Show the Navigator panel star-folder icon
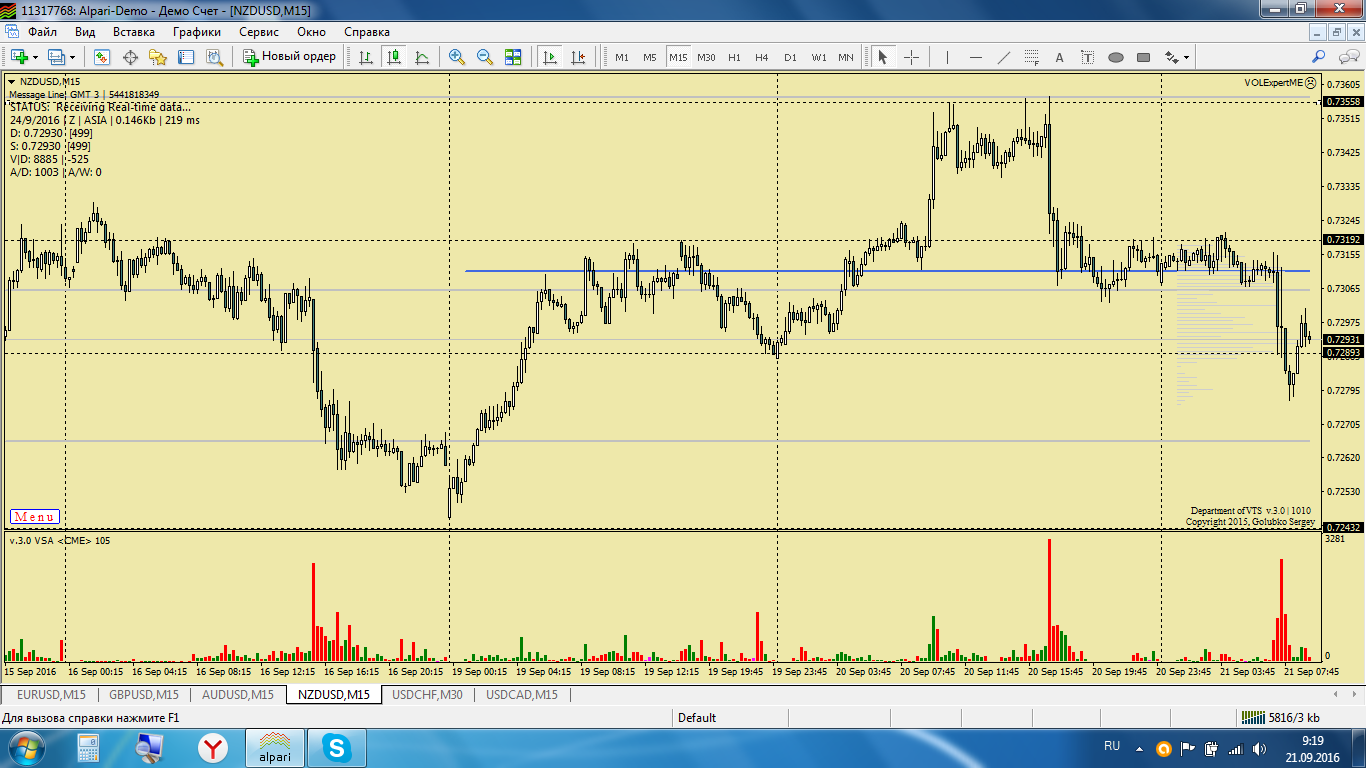 [x=158, y=57]
